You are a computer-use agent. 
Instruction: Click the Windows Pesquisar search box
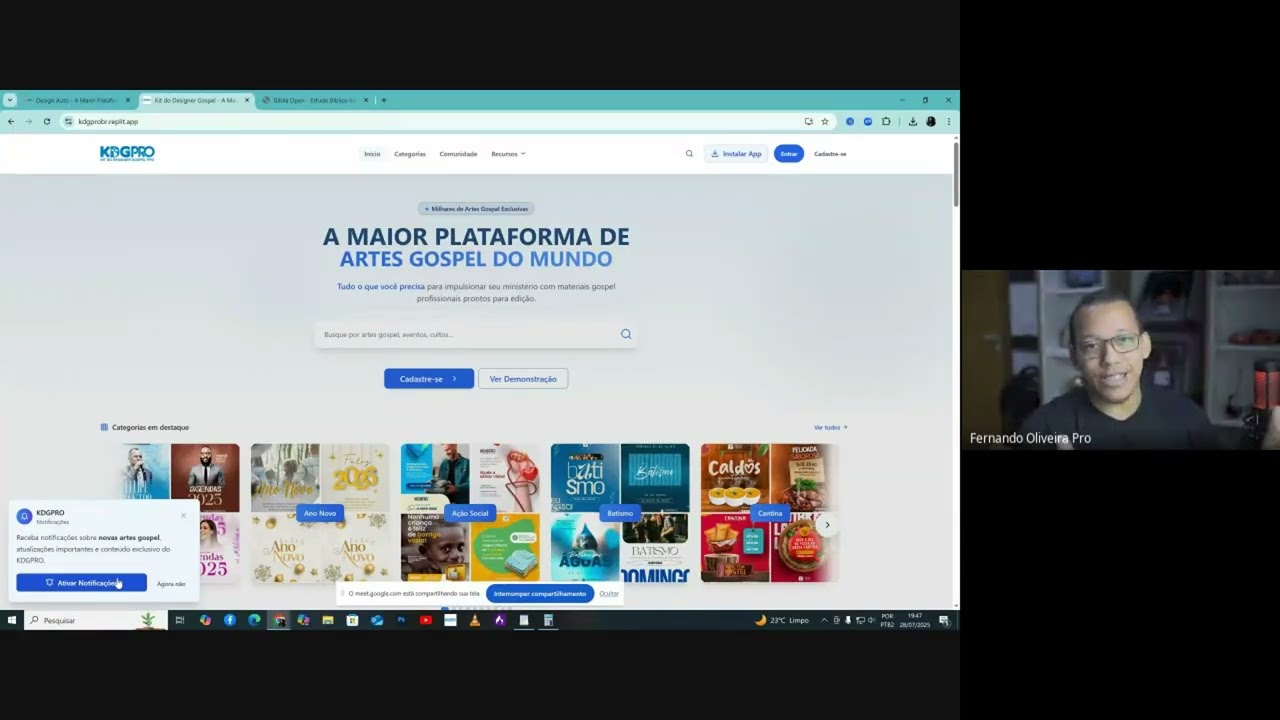95,621
